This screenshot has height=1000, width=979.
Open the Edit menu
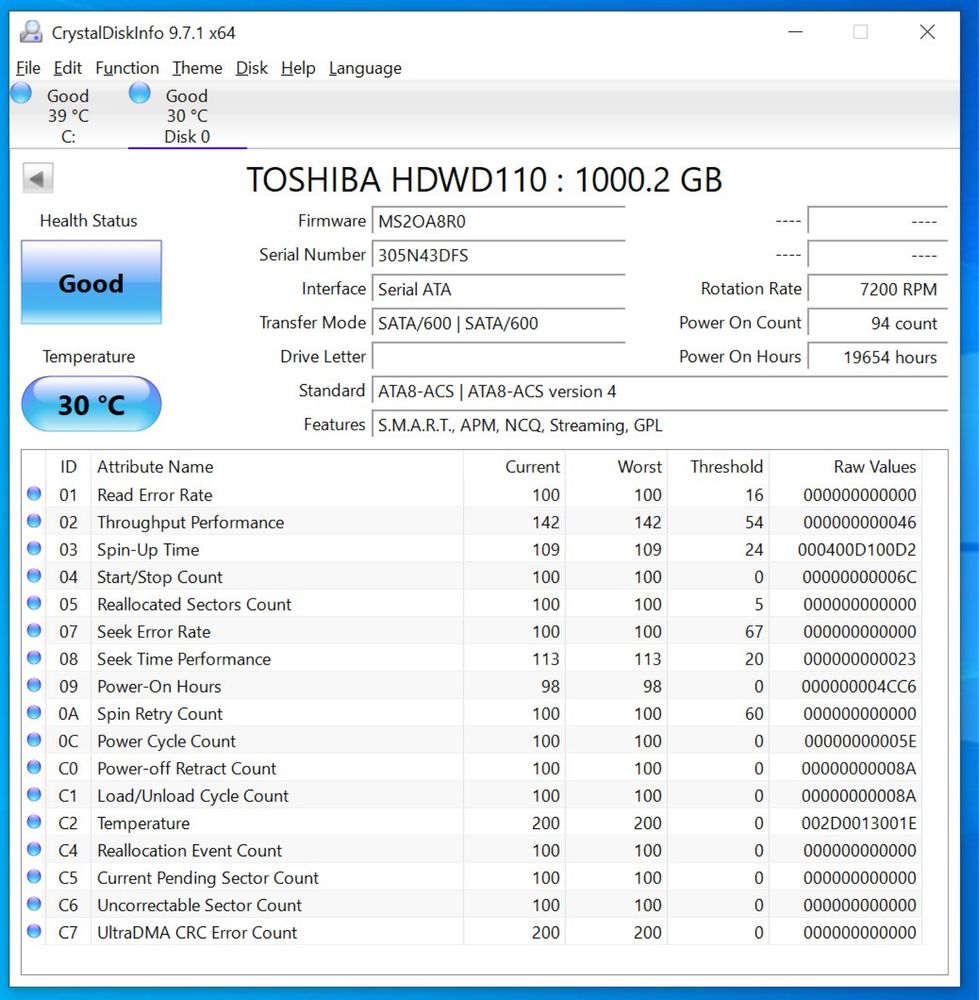[x=68, y=68]
